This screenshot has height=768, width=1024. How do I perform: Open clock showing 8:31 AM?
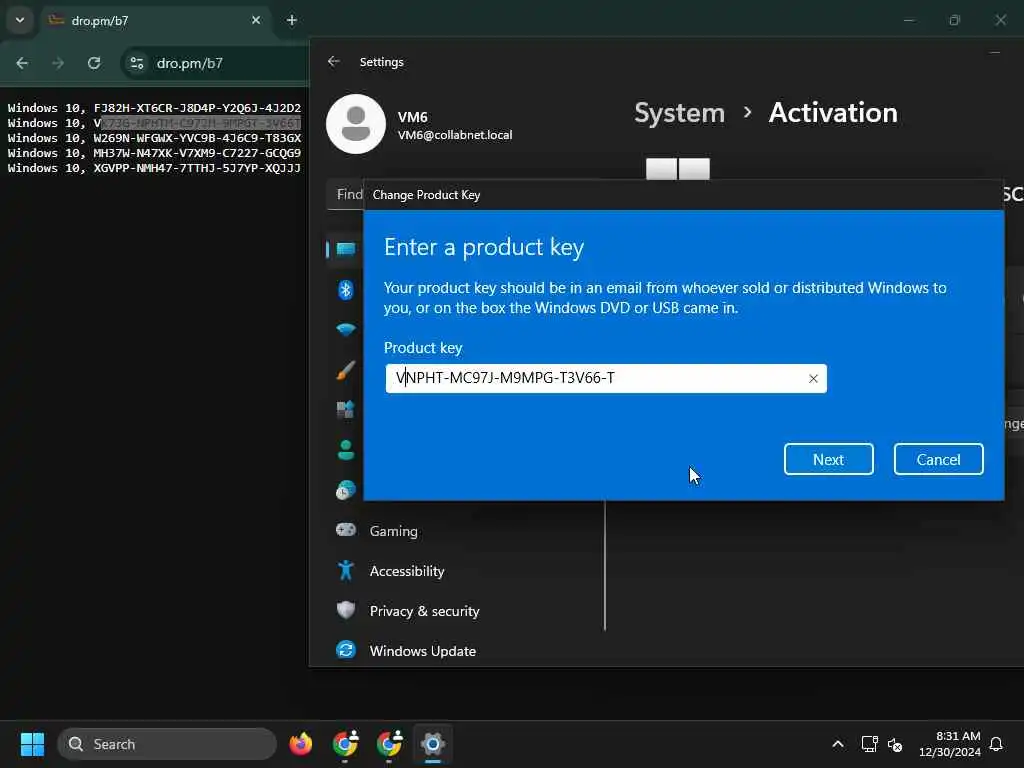pyautogui.click(x=950, y=744)
